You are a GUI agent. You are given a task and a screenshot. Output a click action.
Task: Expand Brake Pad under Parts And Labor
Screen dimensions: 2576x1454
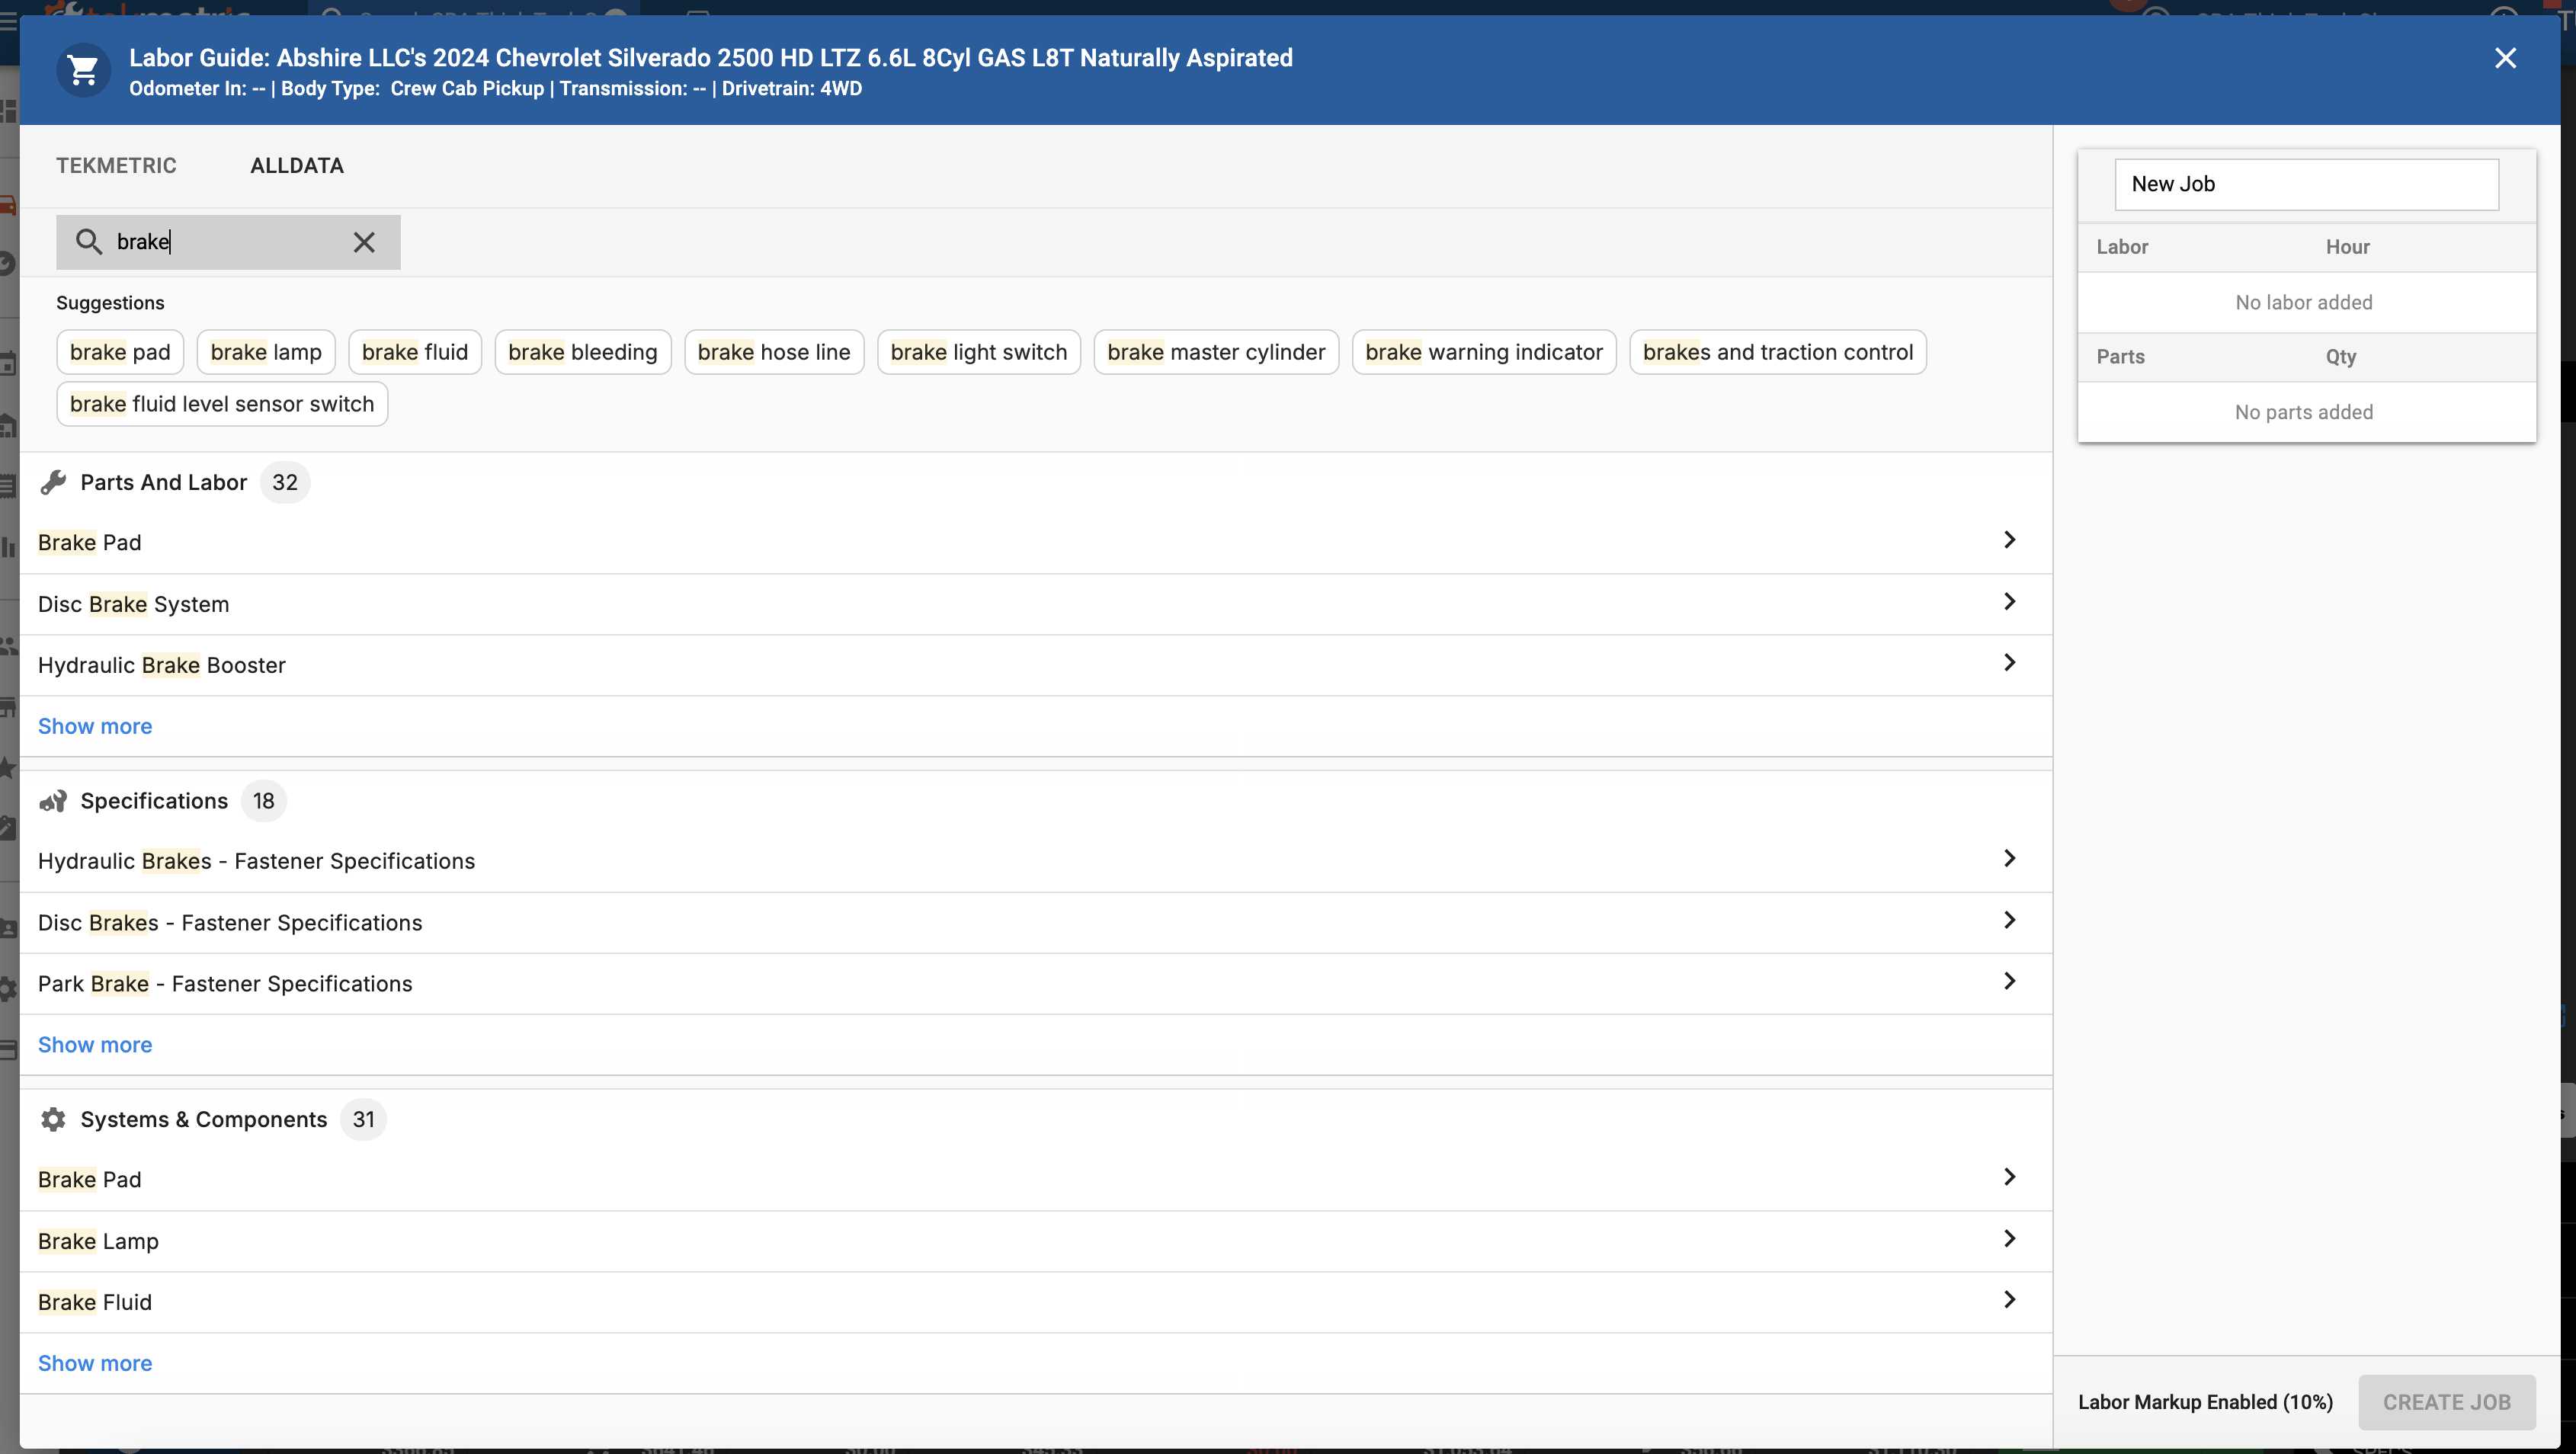coord(1036,542)
